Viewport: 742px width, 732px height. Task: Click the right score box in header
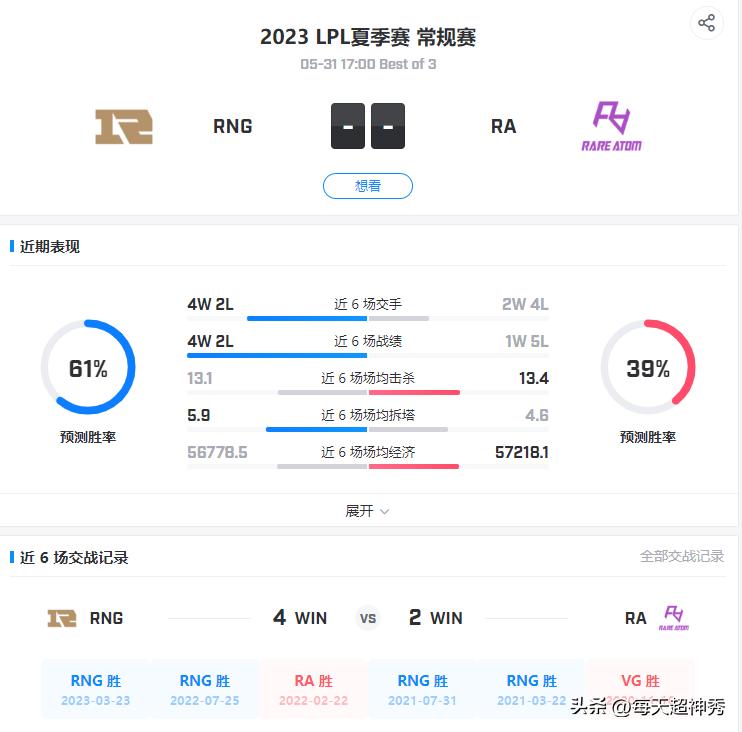388,126
